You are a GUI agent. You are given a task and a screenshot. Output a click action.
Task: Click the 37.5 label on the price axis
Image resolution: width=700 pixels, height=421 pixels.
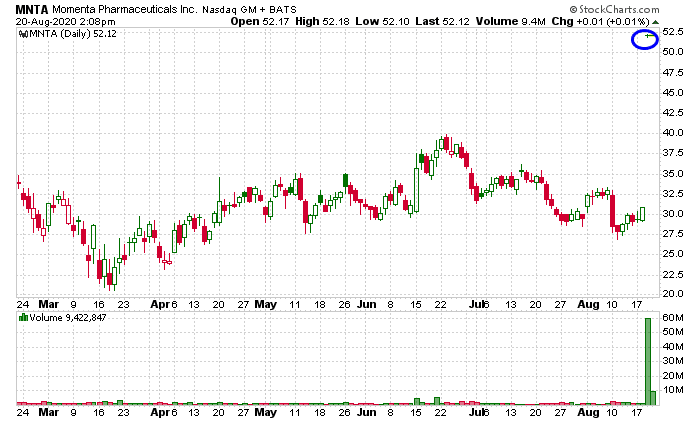point(673,153)
